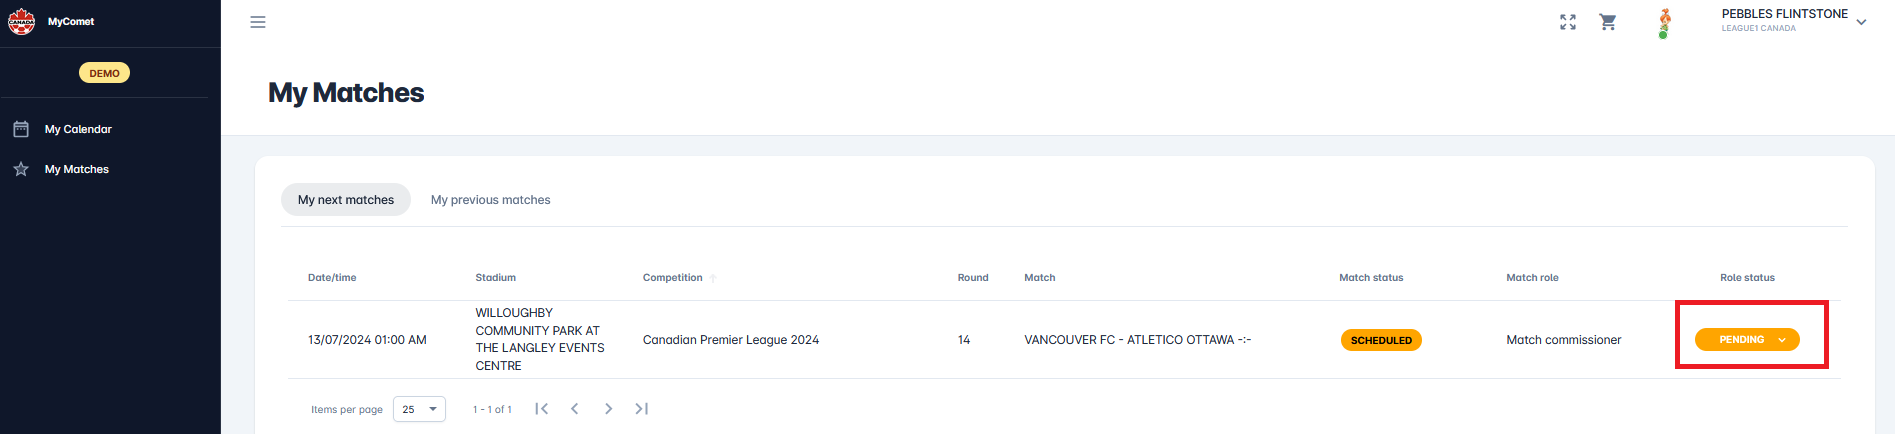Click the DEMO badge
The width and height of the screenshot is (1895, 434).
click(104, 73)
